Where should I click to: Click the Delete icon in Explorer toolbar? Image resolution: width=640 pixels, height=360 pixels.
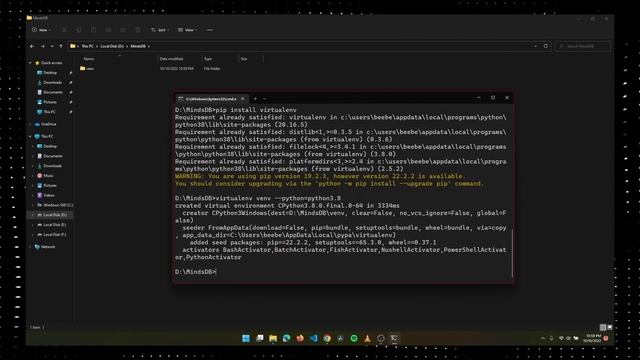click(138, 30)
